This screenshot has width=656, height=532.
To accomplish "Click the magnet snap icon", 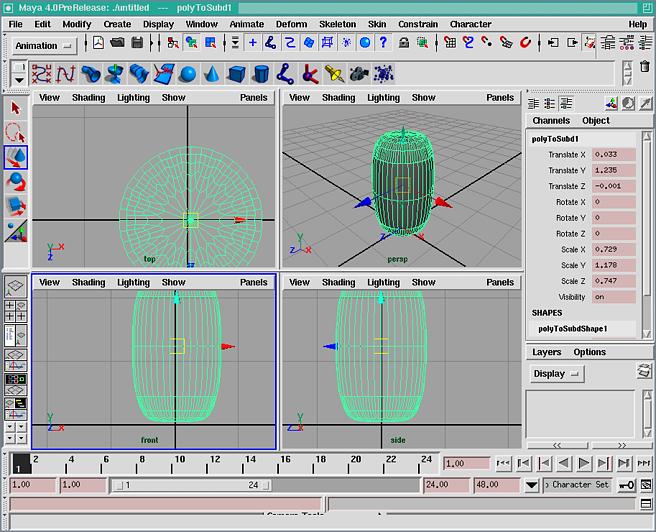I will (524, 43).
